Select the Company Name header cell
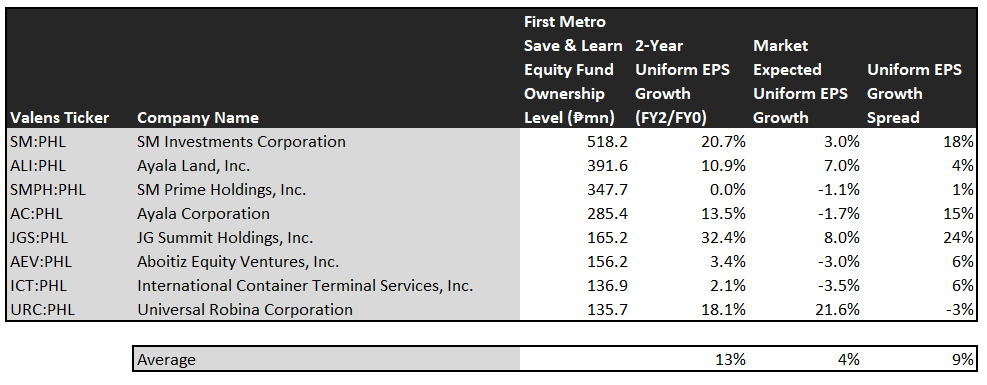 [x=198, y=118]
